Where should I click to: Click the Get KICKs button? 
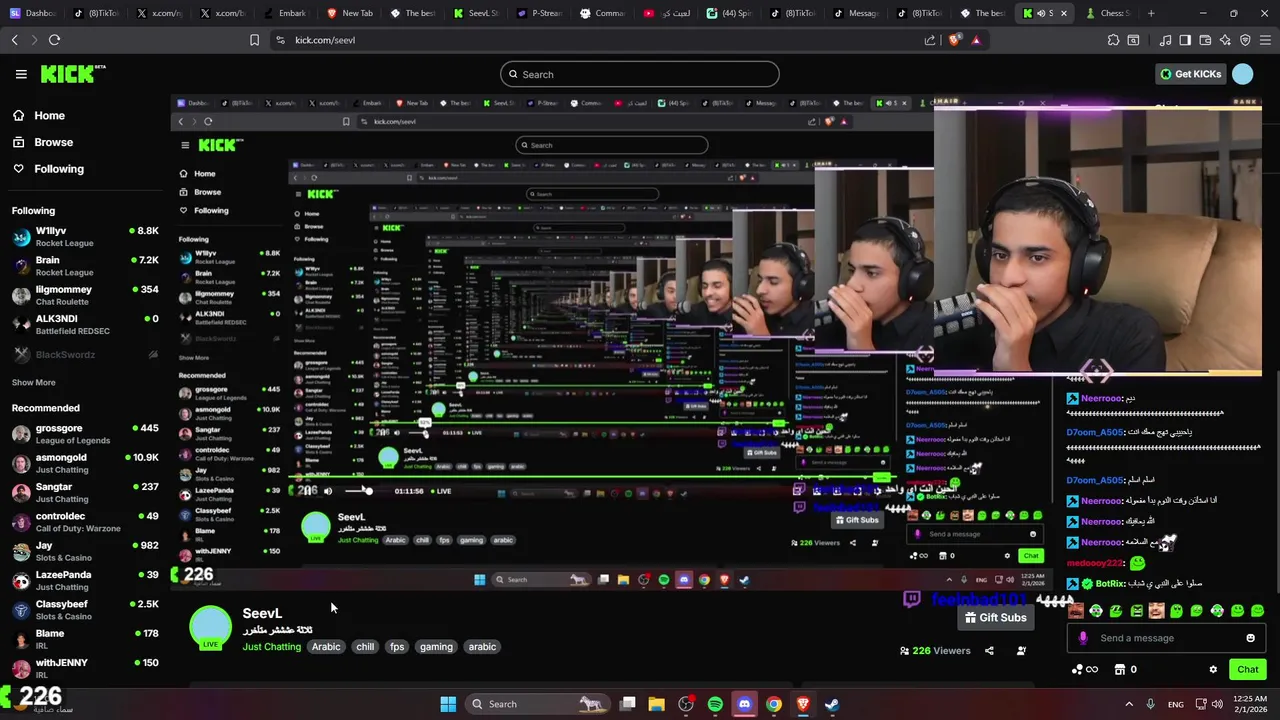point(1191,74)
